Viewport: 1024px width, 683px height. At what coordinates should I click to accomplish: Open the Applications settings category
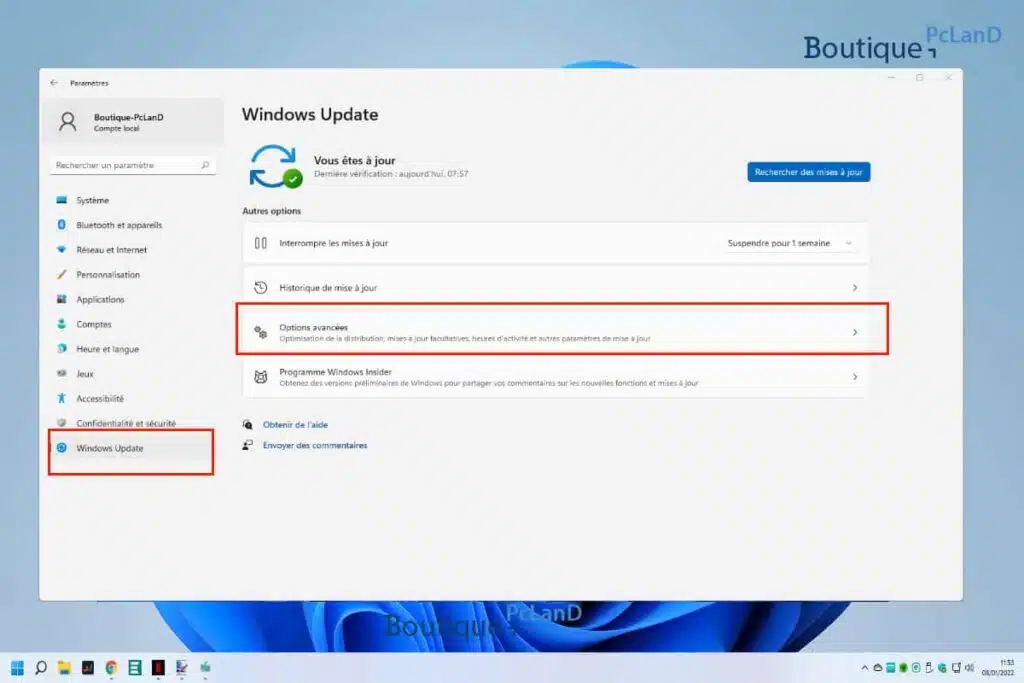click(x=133, y=300)
